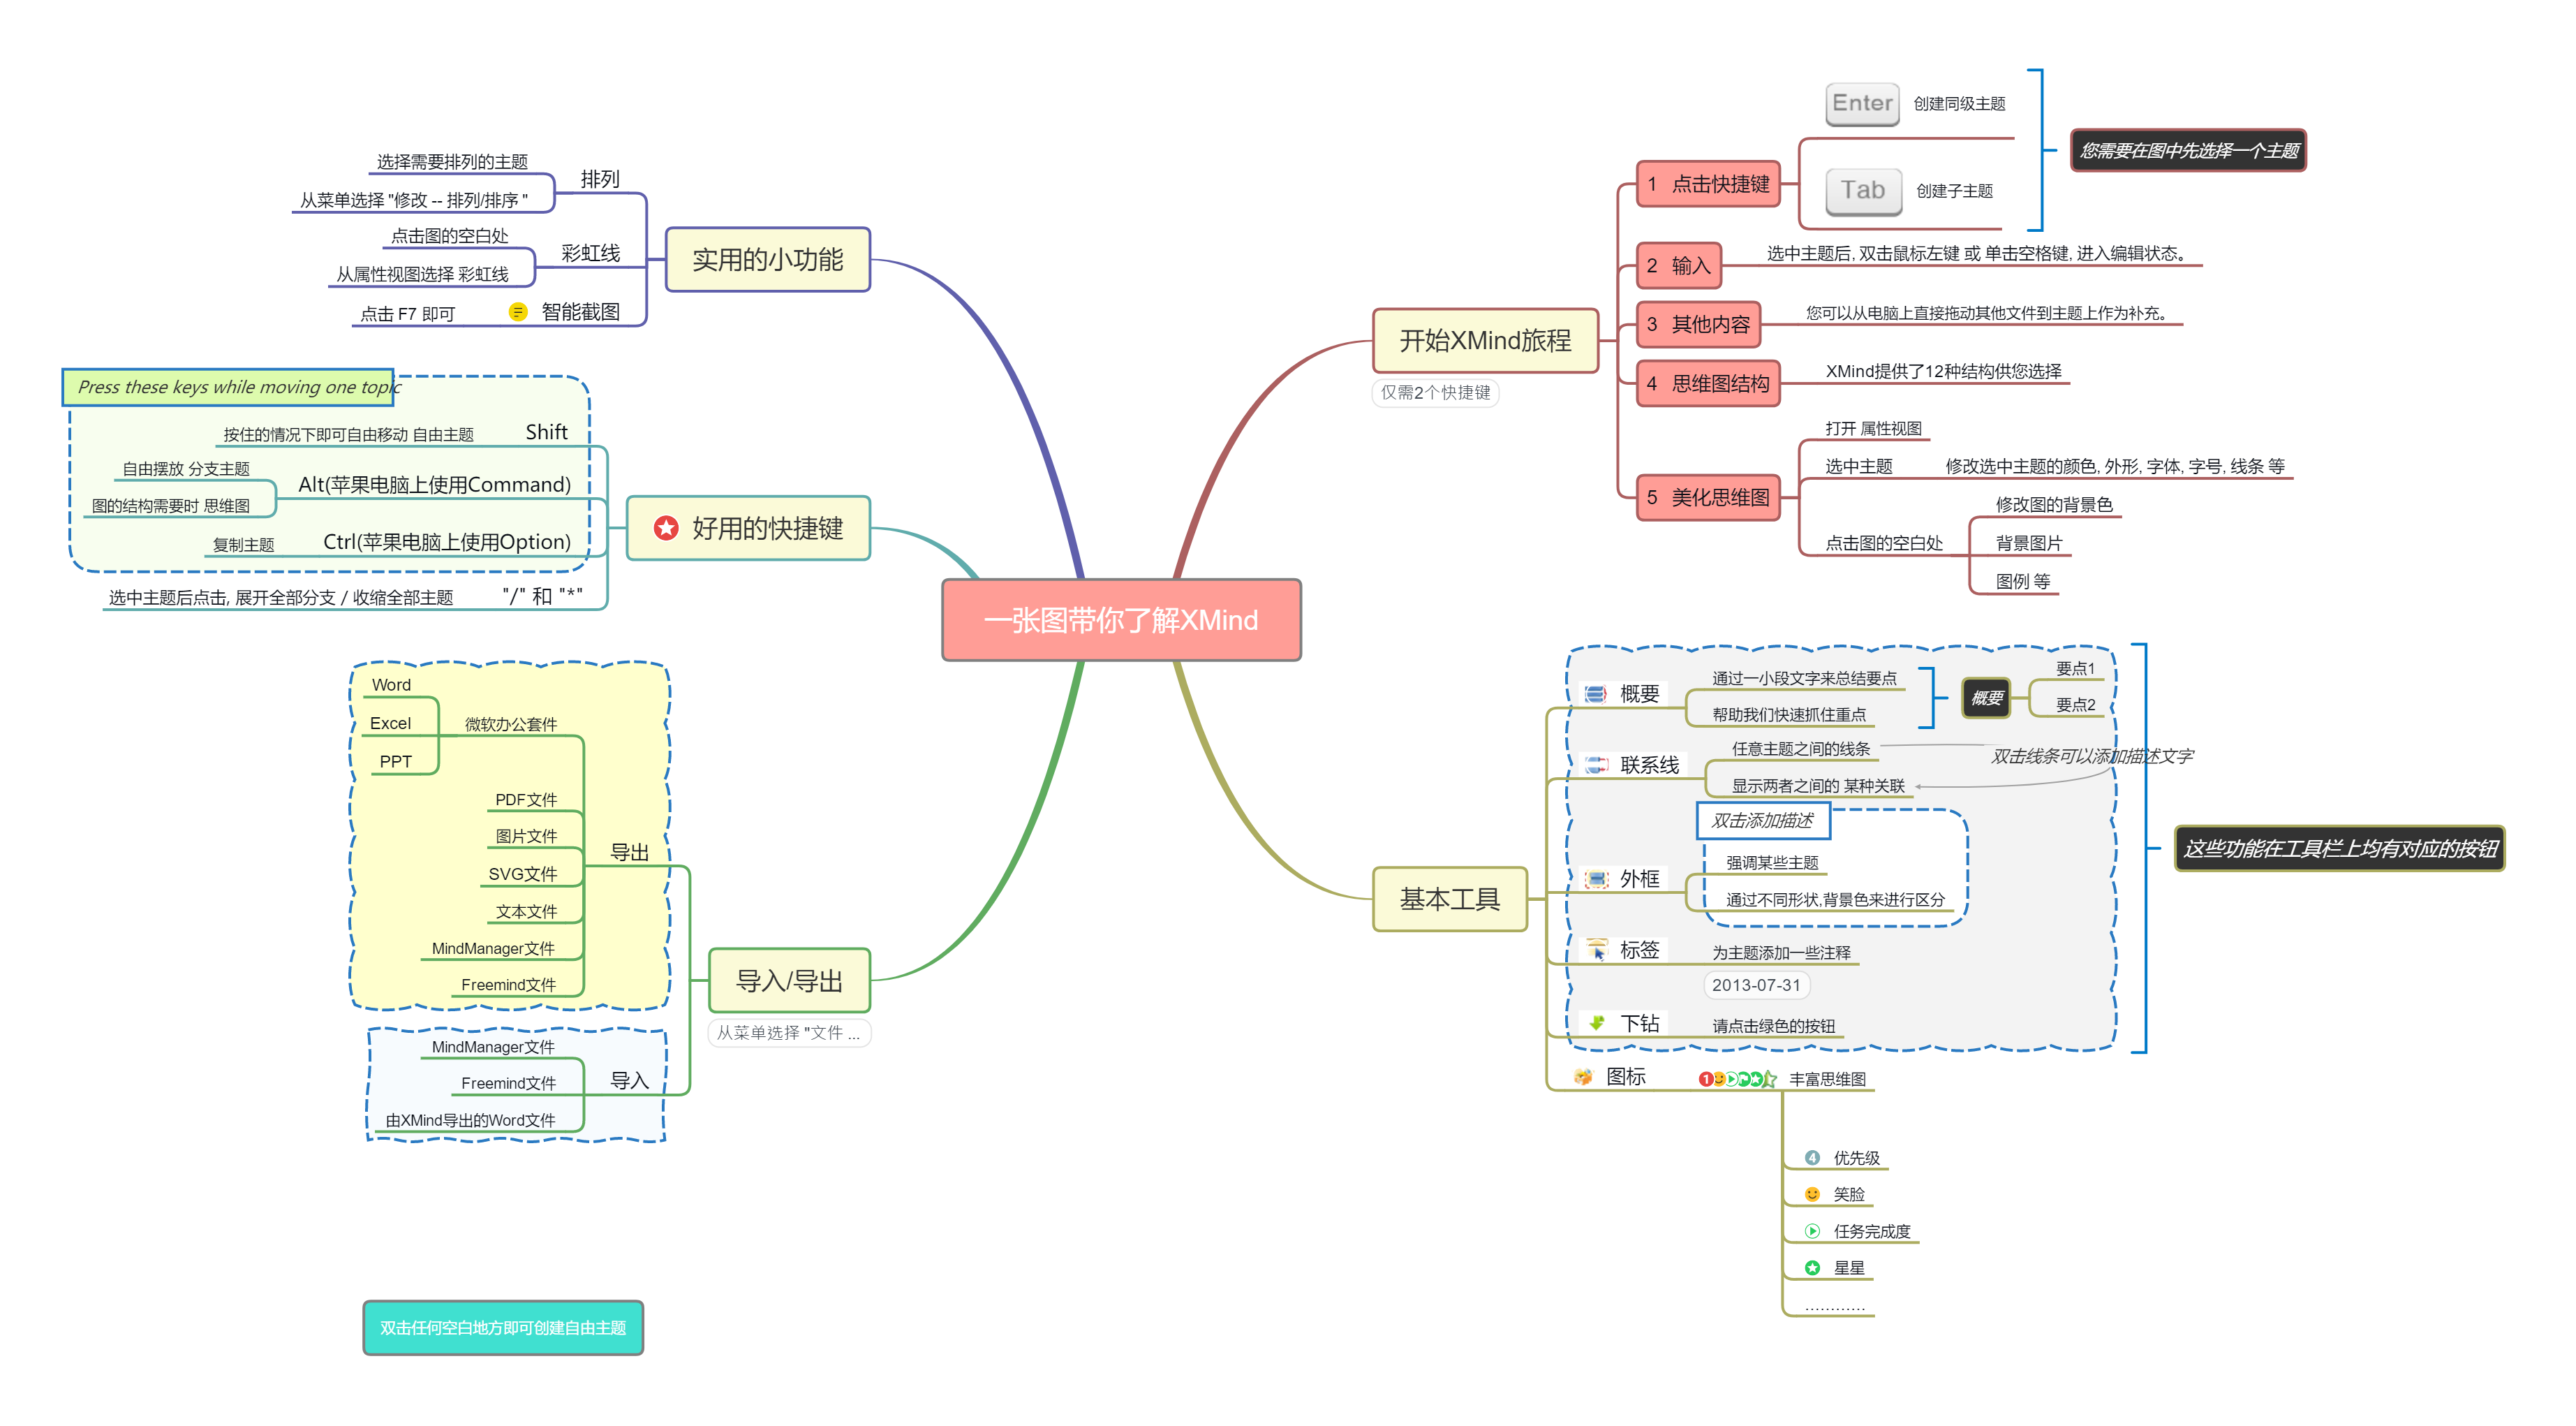Click the yellow note icon beside 智能截图
The width and height of the screenshot is (2576, 1426).
[517, 312]
